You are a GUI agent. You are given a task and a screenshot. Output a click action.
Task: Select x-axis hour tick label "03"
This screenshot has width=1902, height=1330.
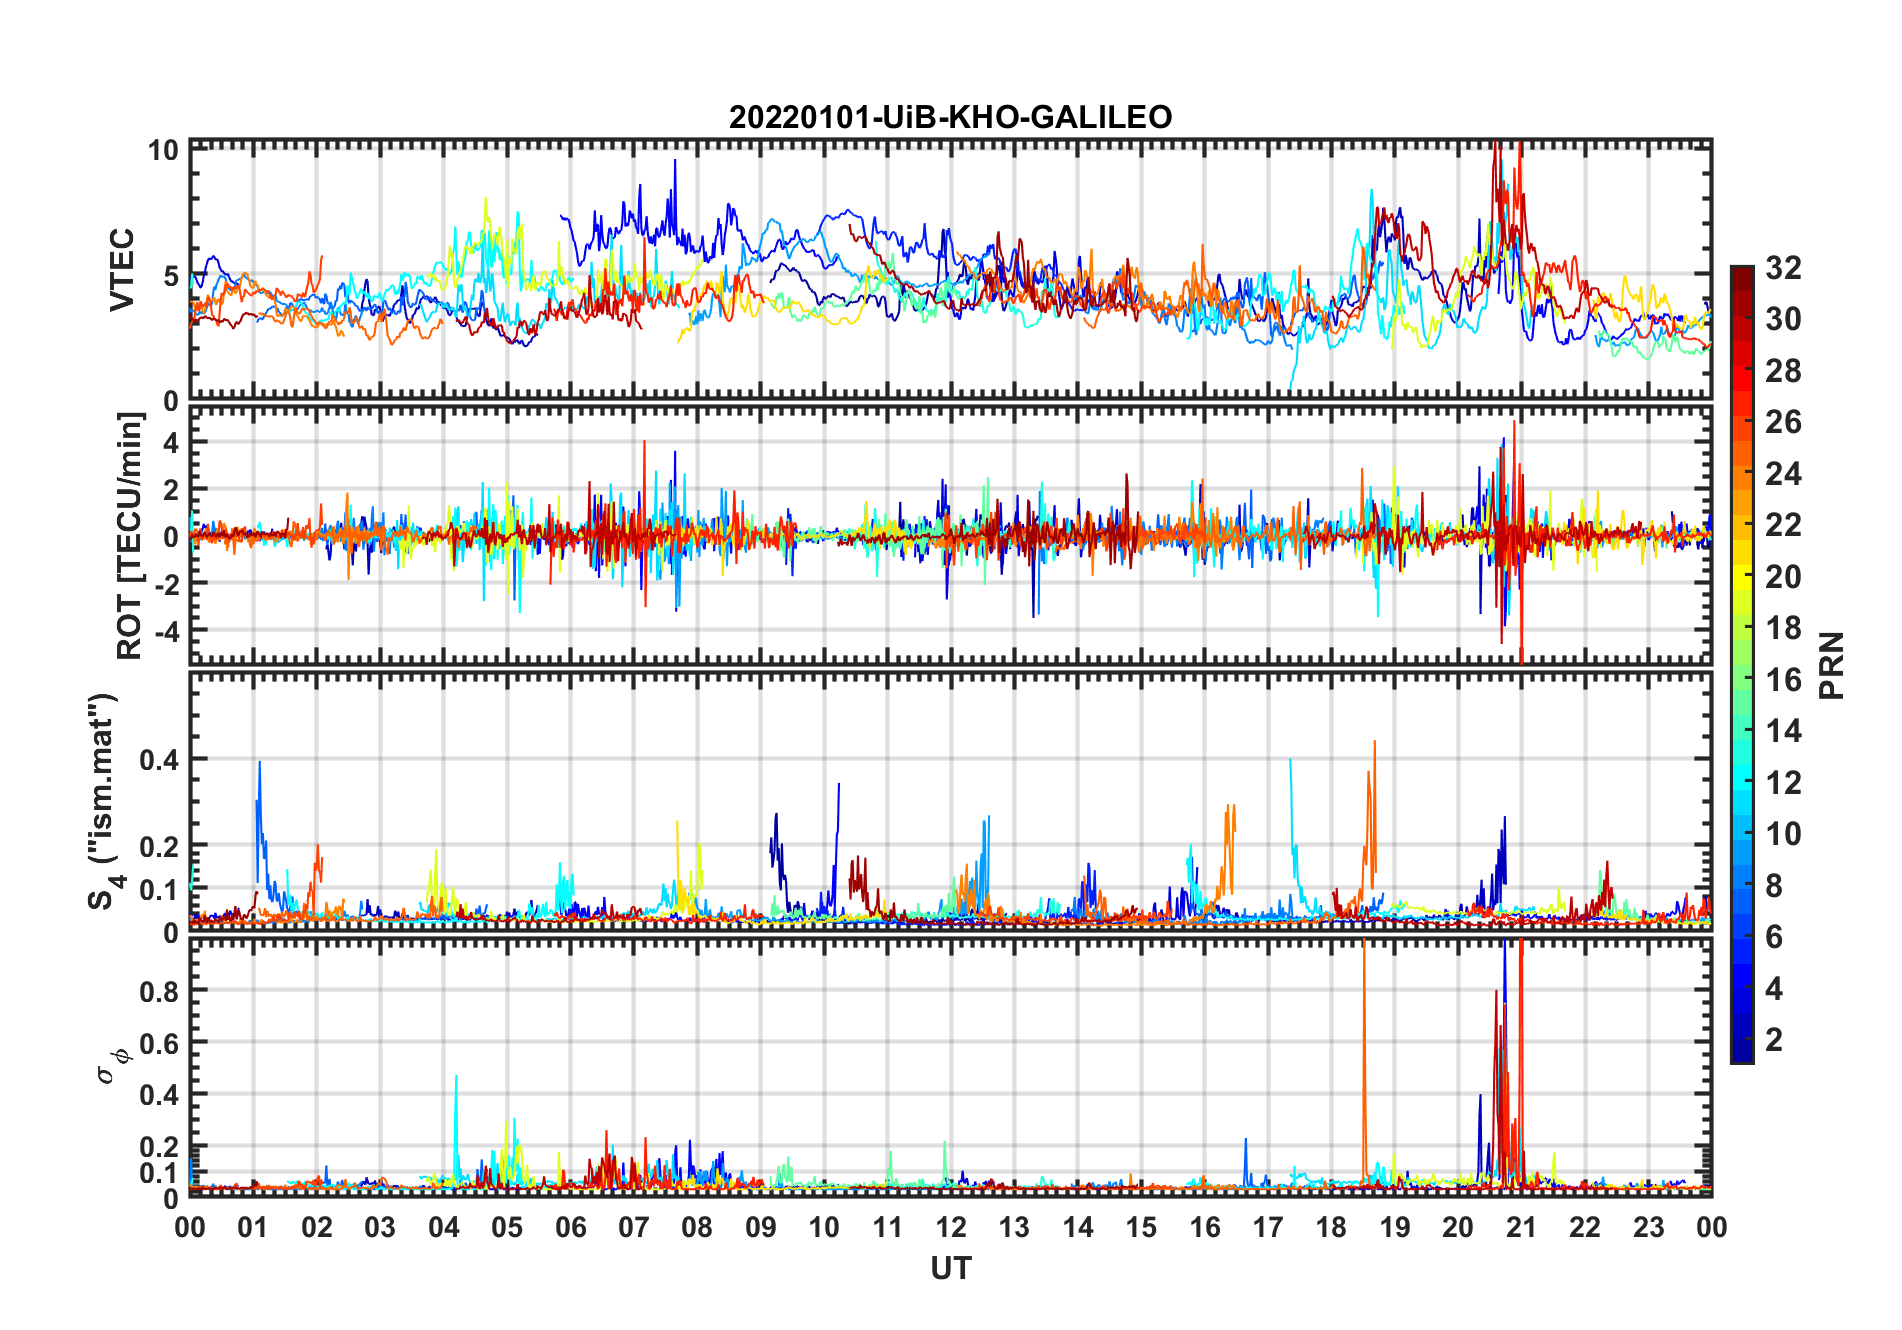(380, 1228)
